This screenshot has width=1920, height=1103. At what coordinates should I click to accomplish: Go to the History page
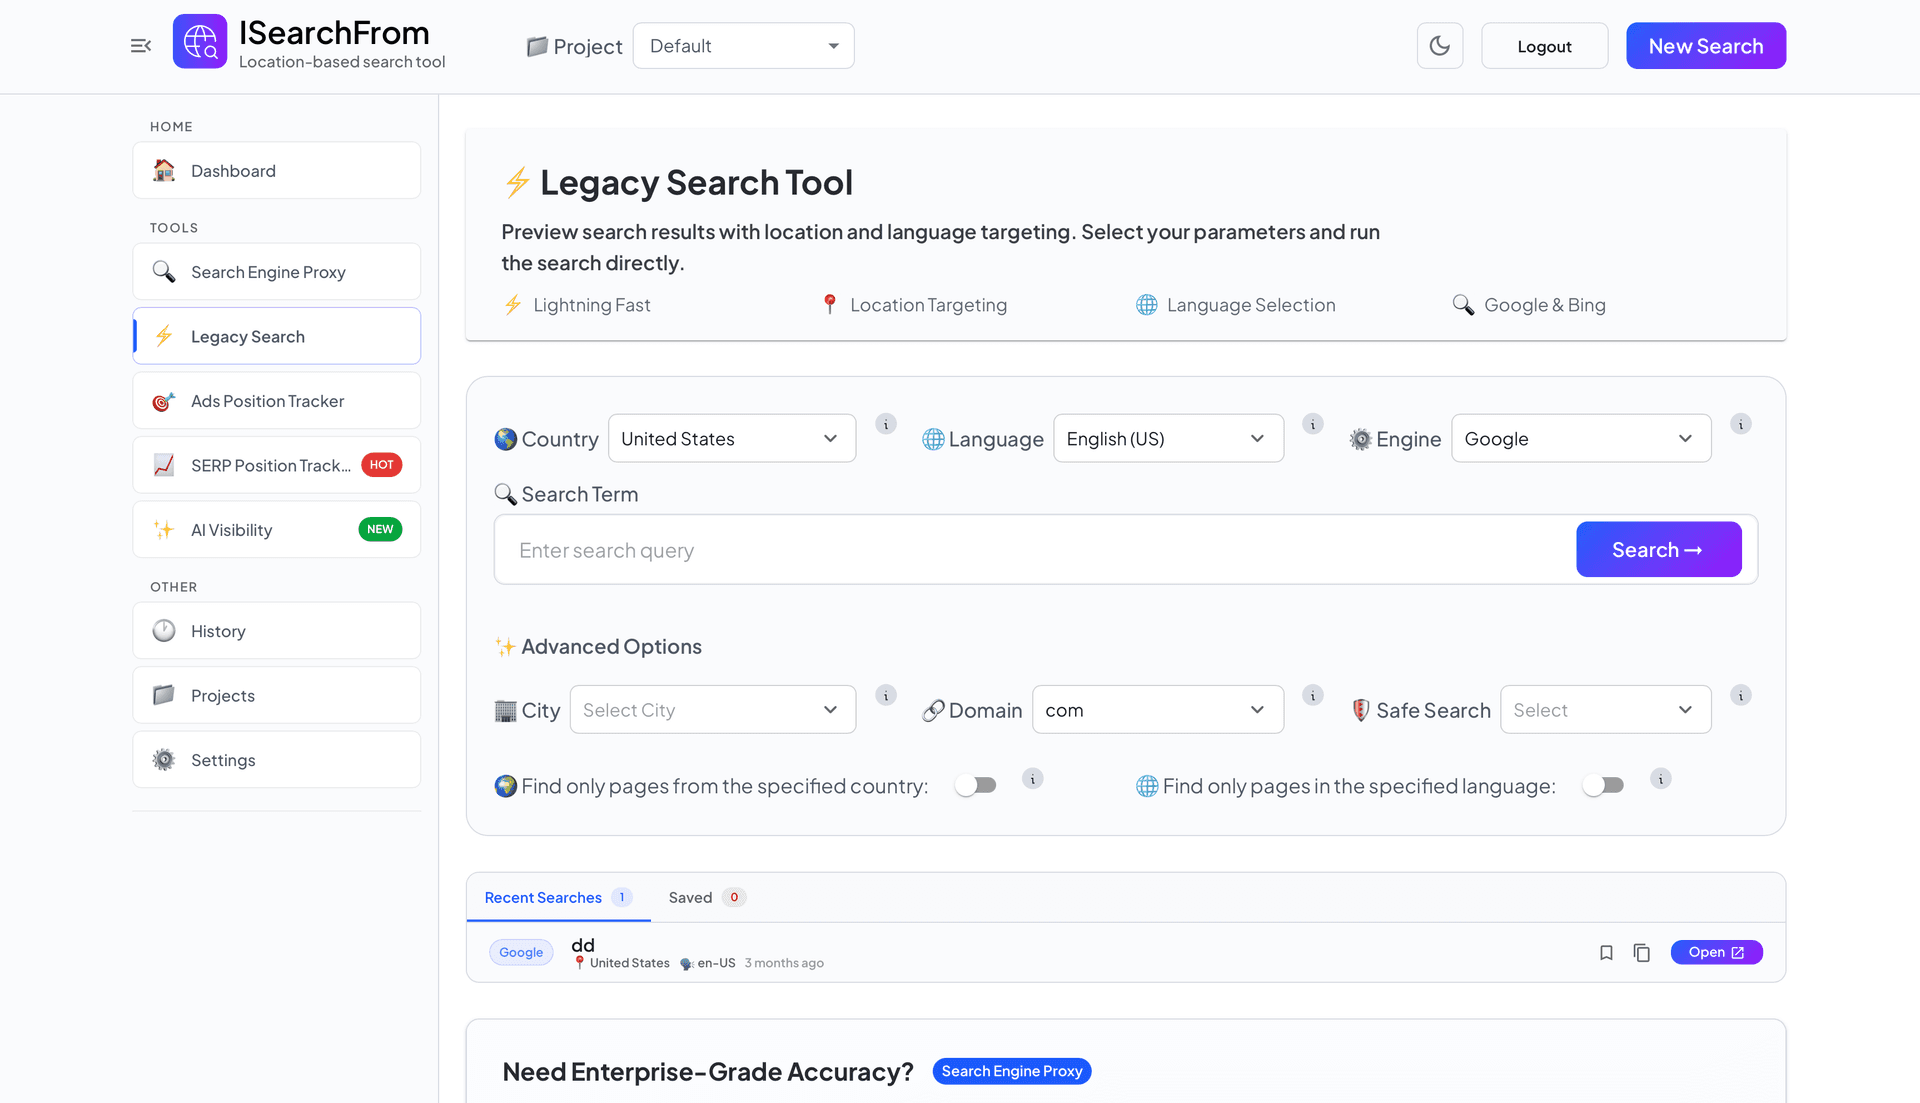pos(277,631)
